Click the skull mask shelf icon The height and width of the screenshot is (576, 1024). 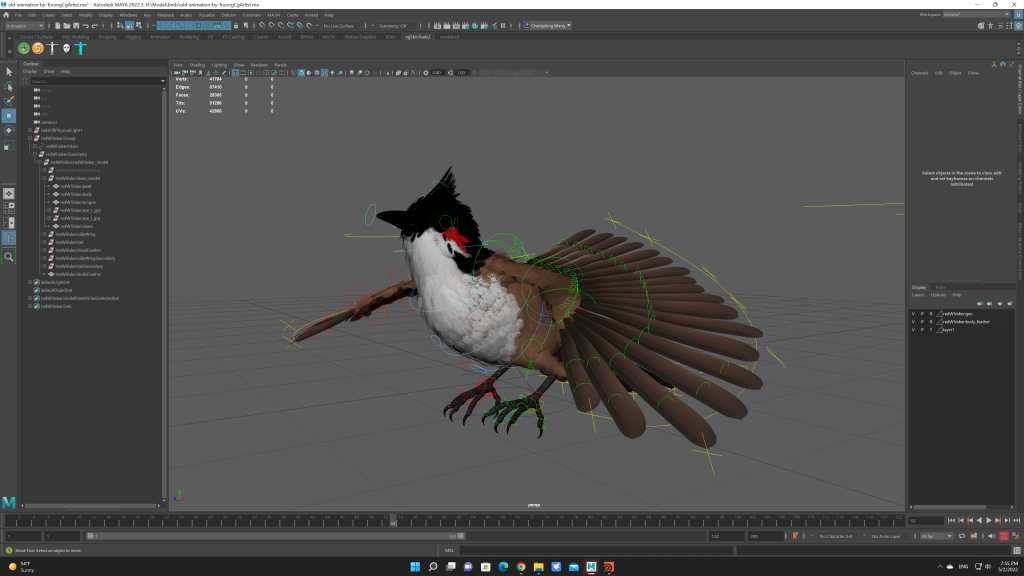click(x=66, y=47)
